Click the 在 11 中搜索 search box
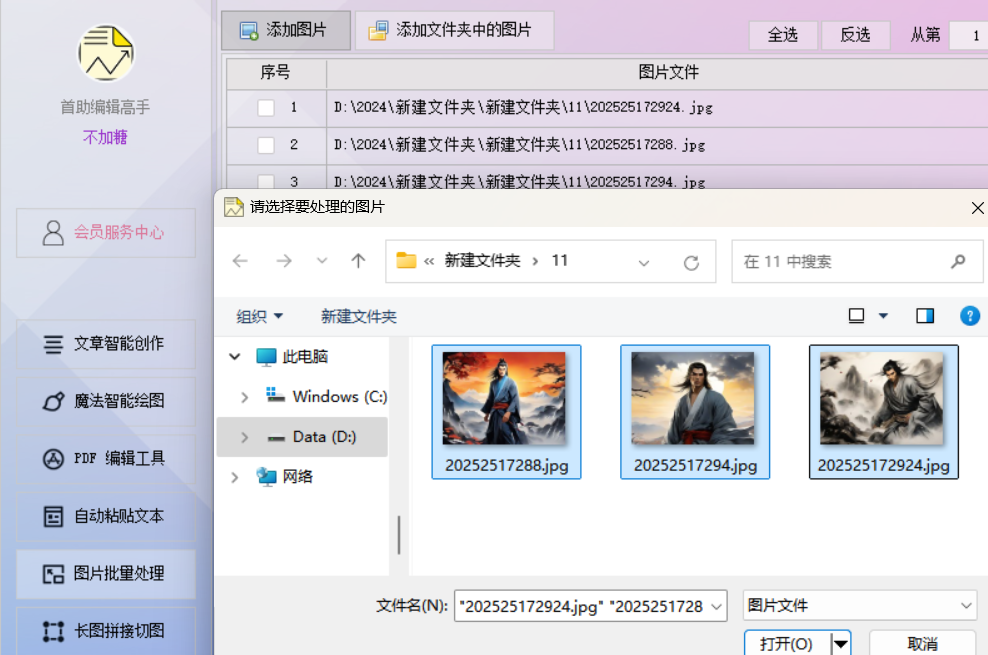 pos(857,261)
